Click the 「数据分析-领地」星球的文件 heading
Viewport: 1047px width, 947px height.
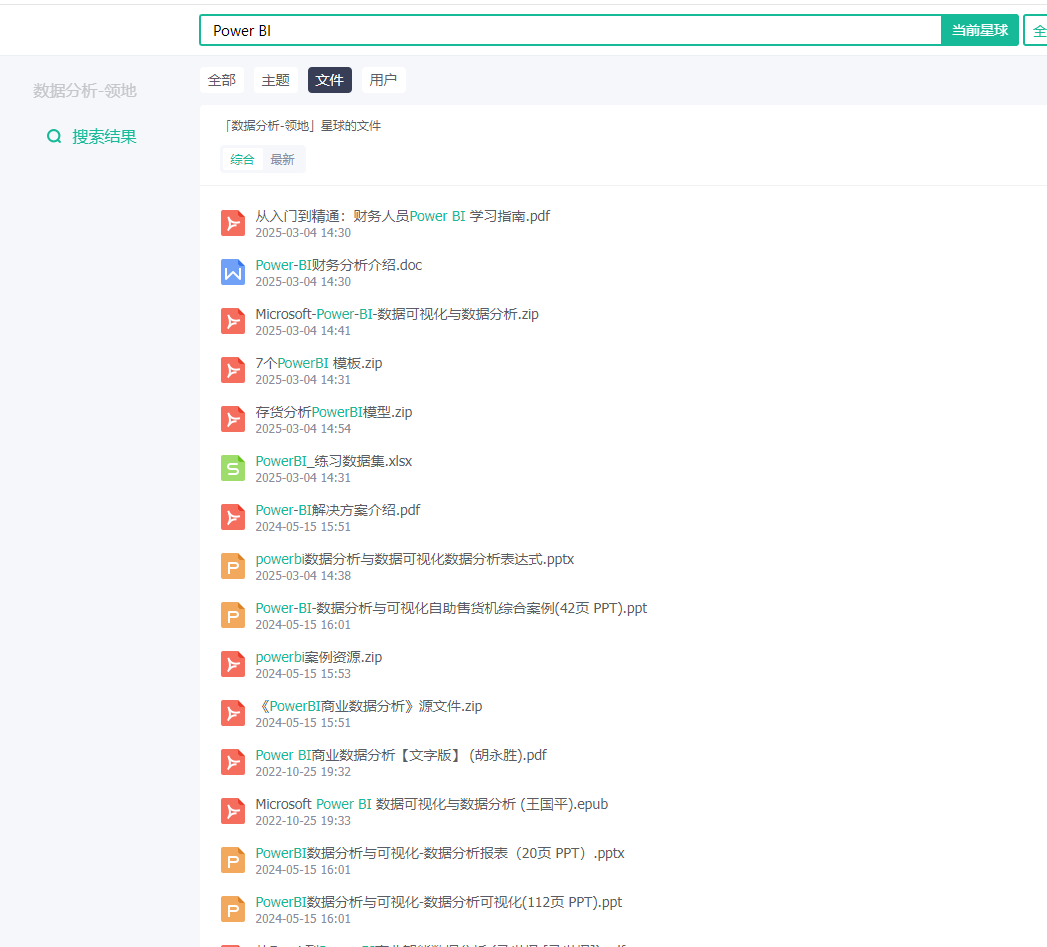(x=302, y=126)
